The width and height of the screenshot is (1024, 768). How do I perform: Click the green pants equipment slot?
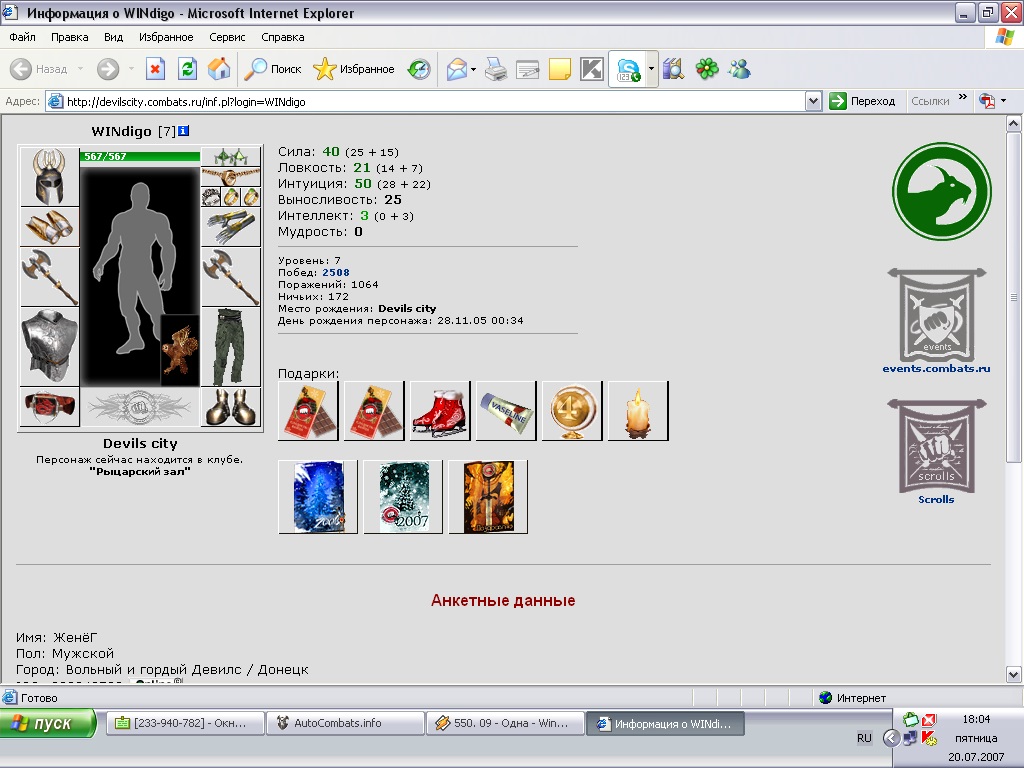pyautogui.click(x=231, y=346)
